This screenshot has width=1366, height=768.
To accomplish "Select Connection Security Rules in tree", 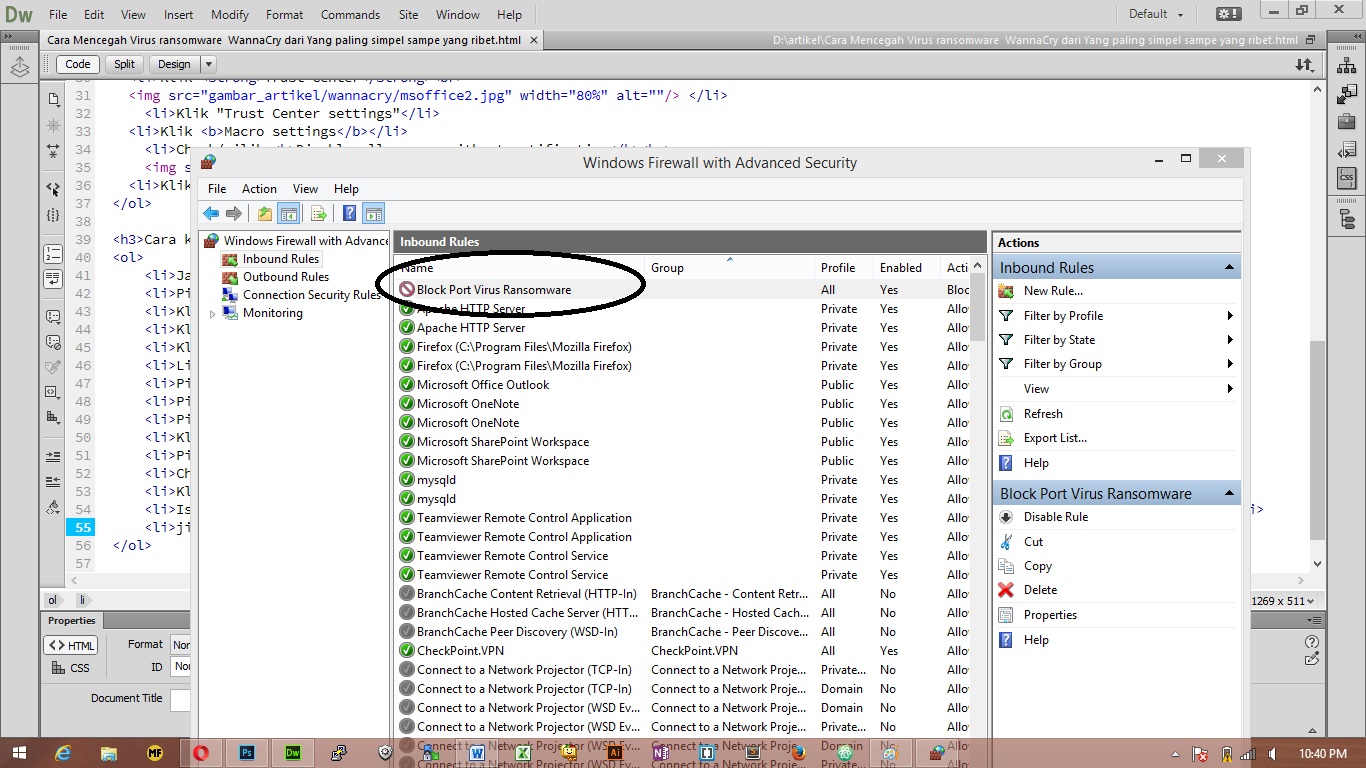I will (x=312, y=295).
